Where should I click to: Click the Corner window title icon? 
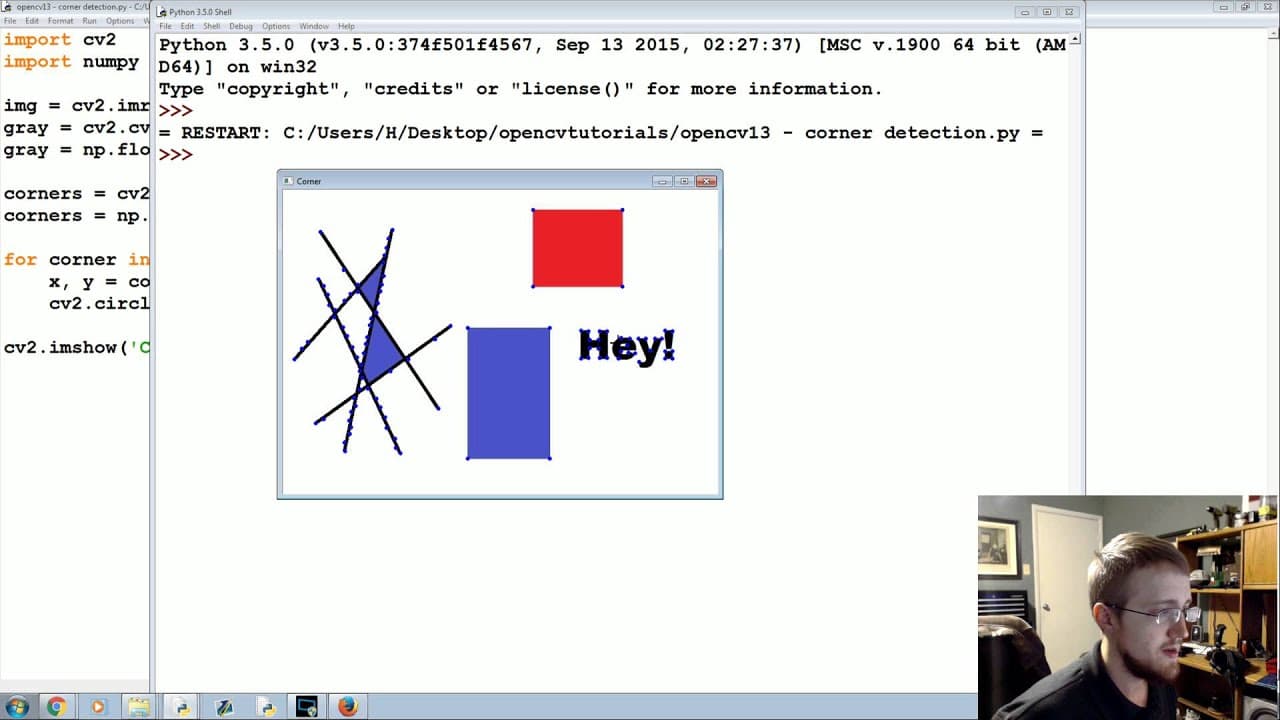[288, 181]
